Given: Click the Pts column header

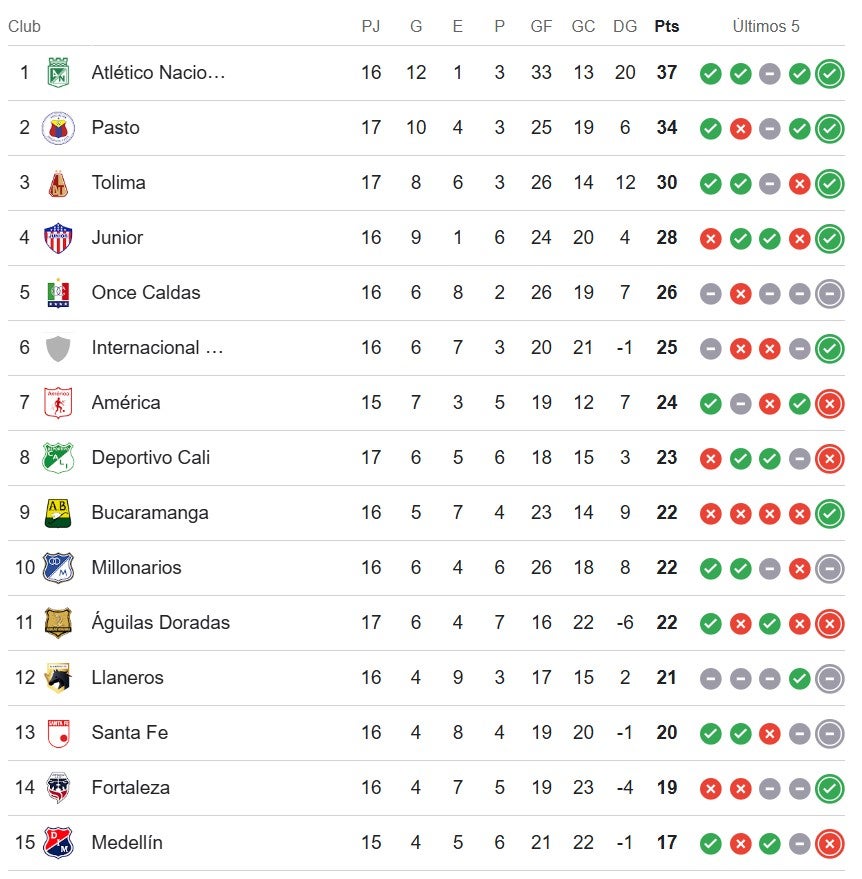Looking at the screenshot, I should (667, 27).
